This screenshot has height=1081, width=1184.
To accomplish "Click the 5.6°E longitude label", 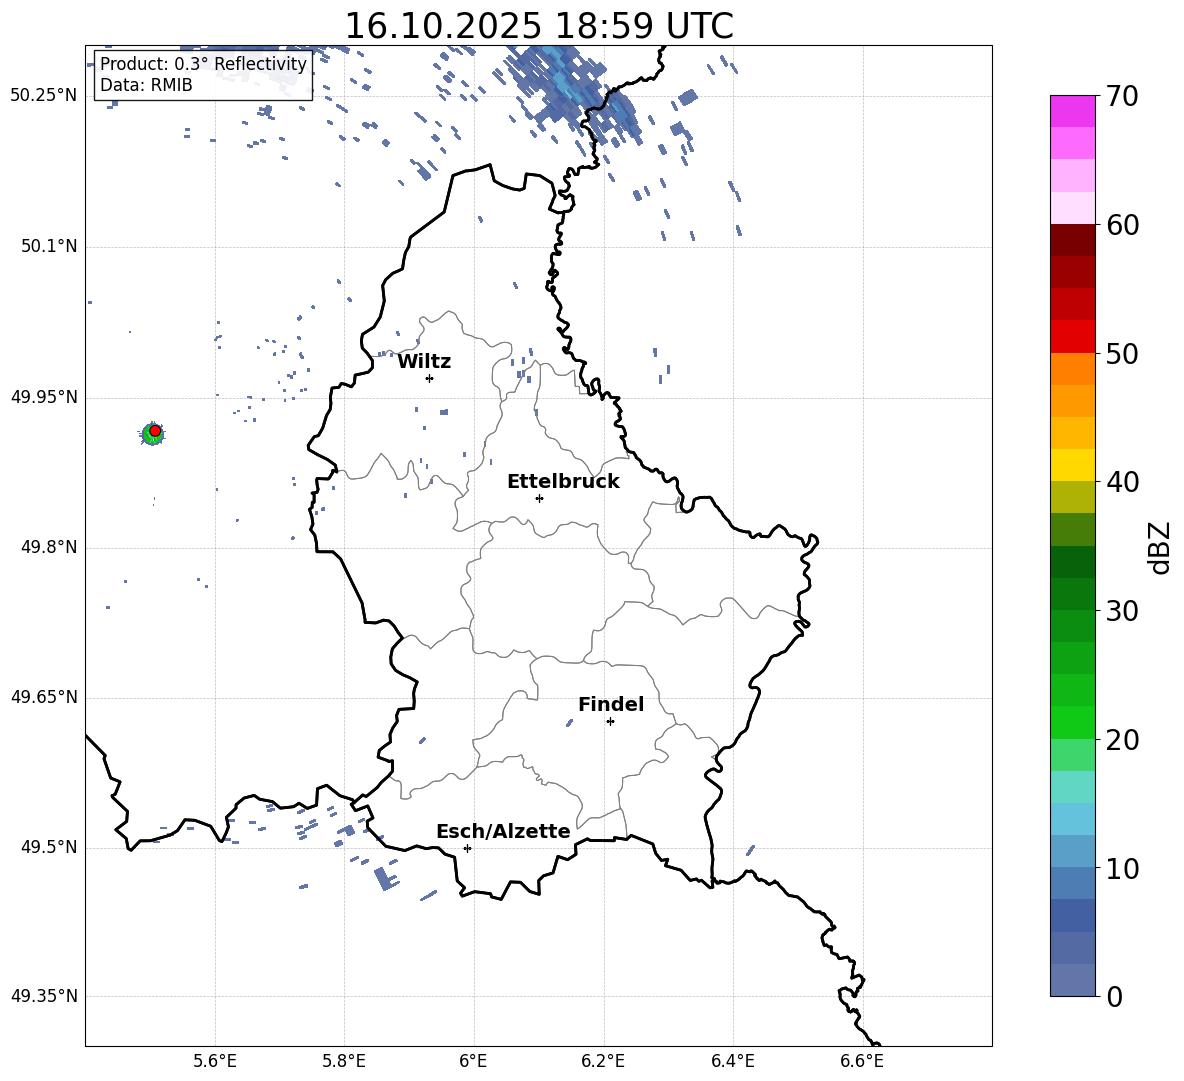I will click(215, 1061).
